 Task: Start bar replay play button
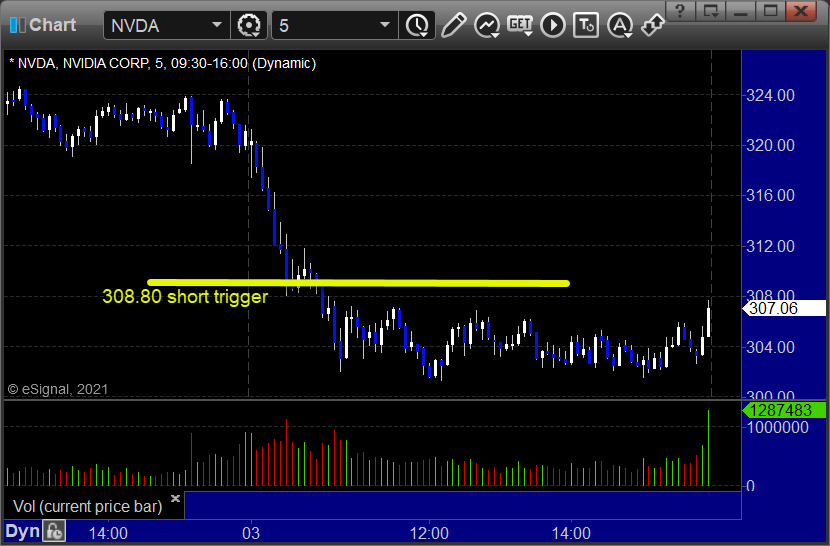[x=553, y=25]
